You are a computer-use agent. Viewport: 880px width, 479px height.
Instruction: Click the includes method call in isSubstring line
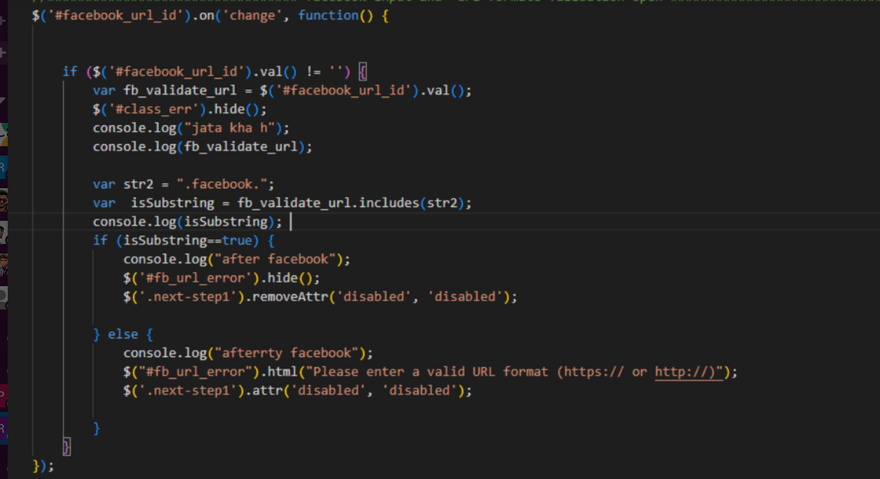389,203
